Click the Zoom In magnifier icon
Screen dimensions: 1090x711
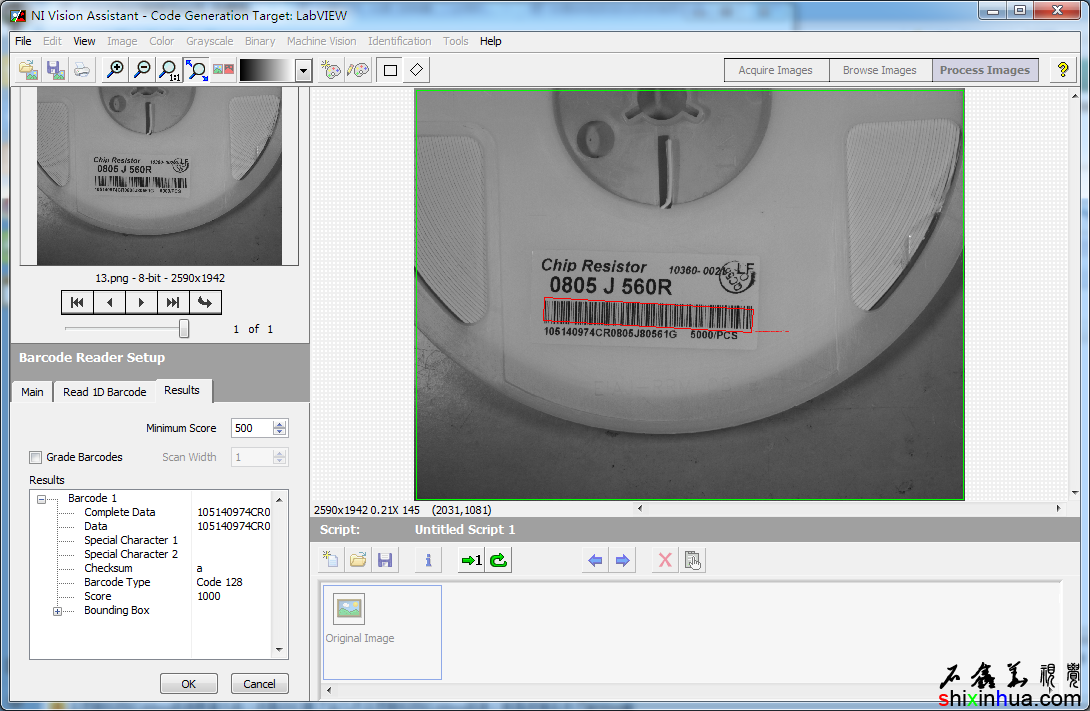[116, 70]
